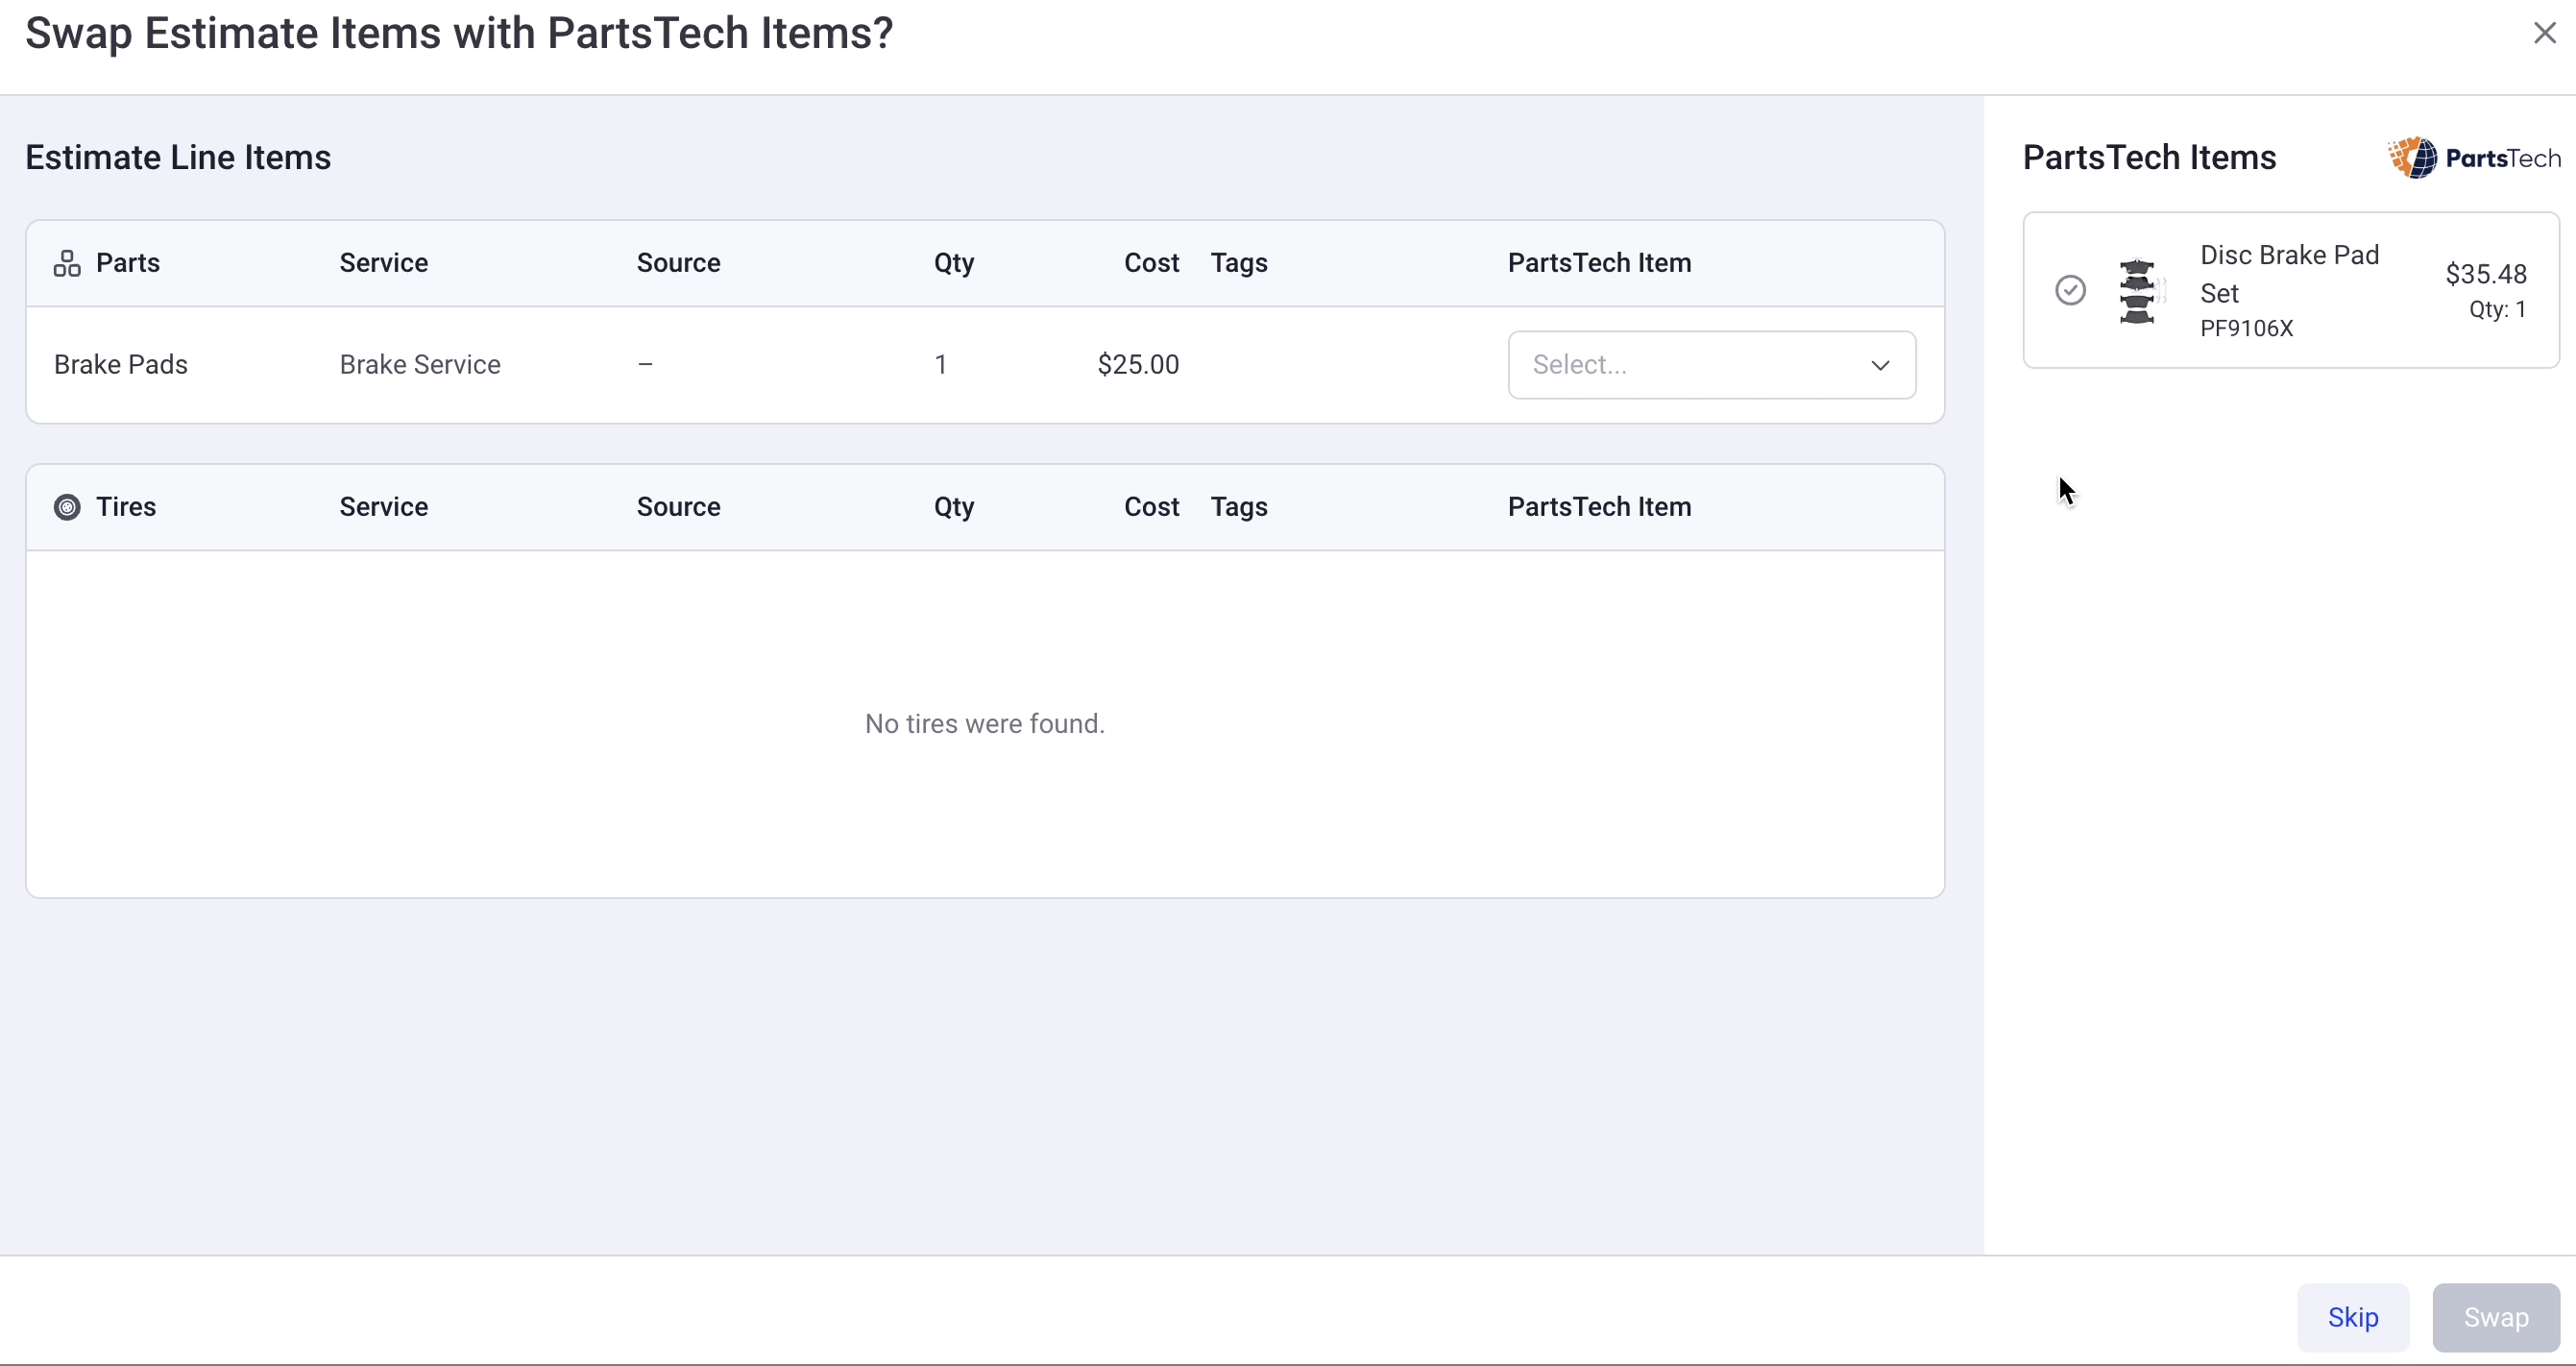Click the Parts table Cost column header
This screenshot has width=2576, height=1366.
(1151, 263)
